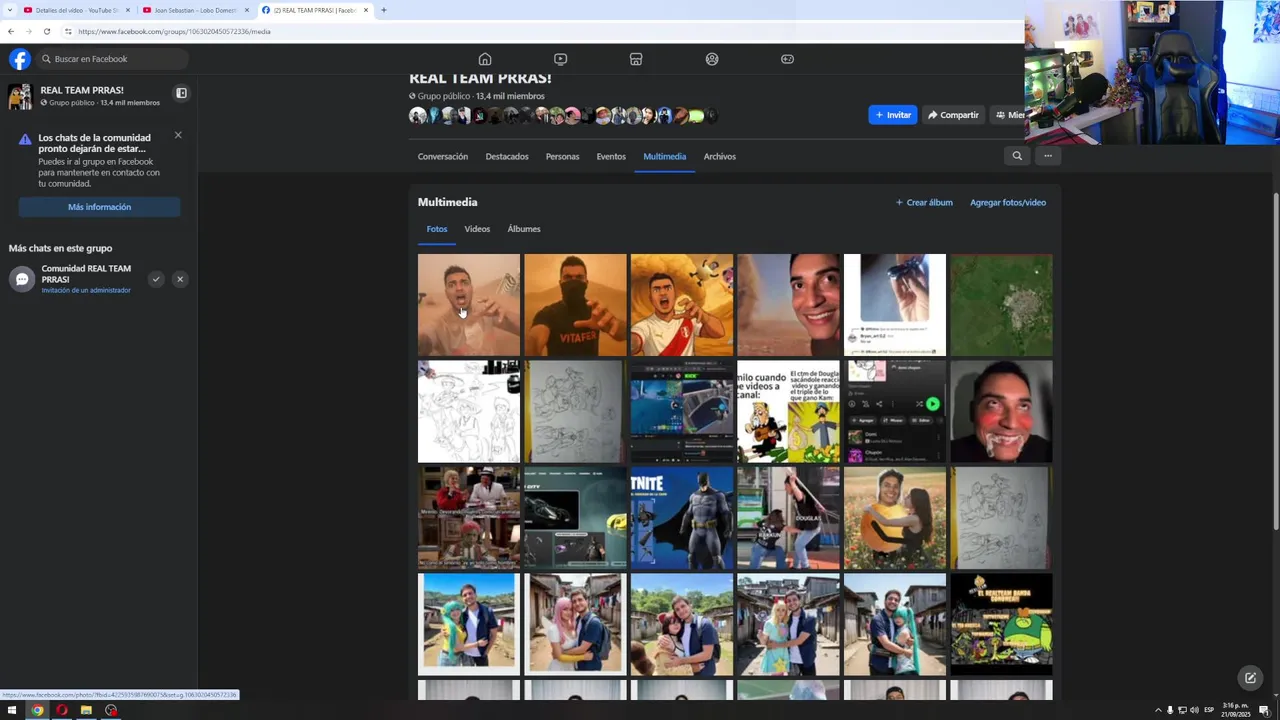Click Agregar fotos/video link

[1008, 202]
